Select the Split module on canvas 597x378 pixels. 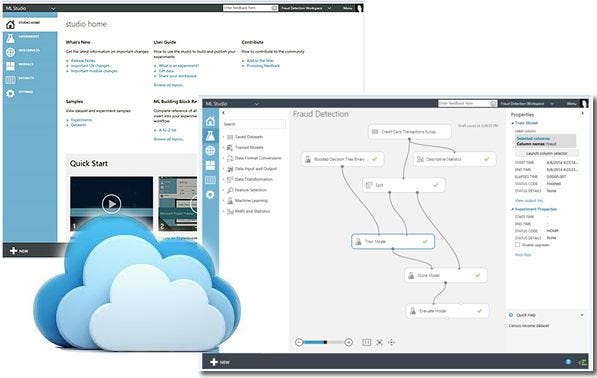[404, 185]
